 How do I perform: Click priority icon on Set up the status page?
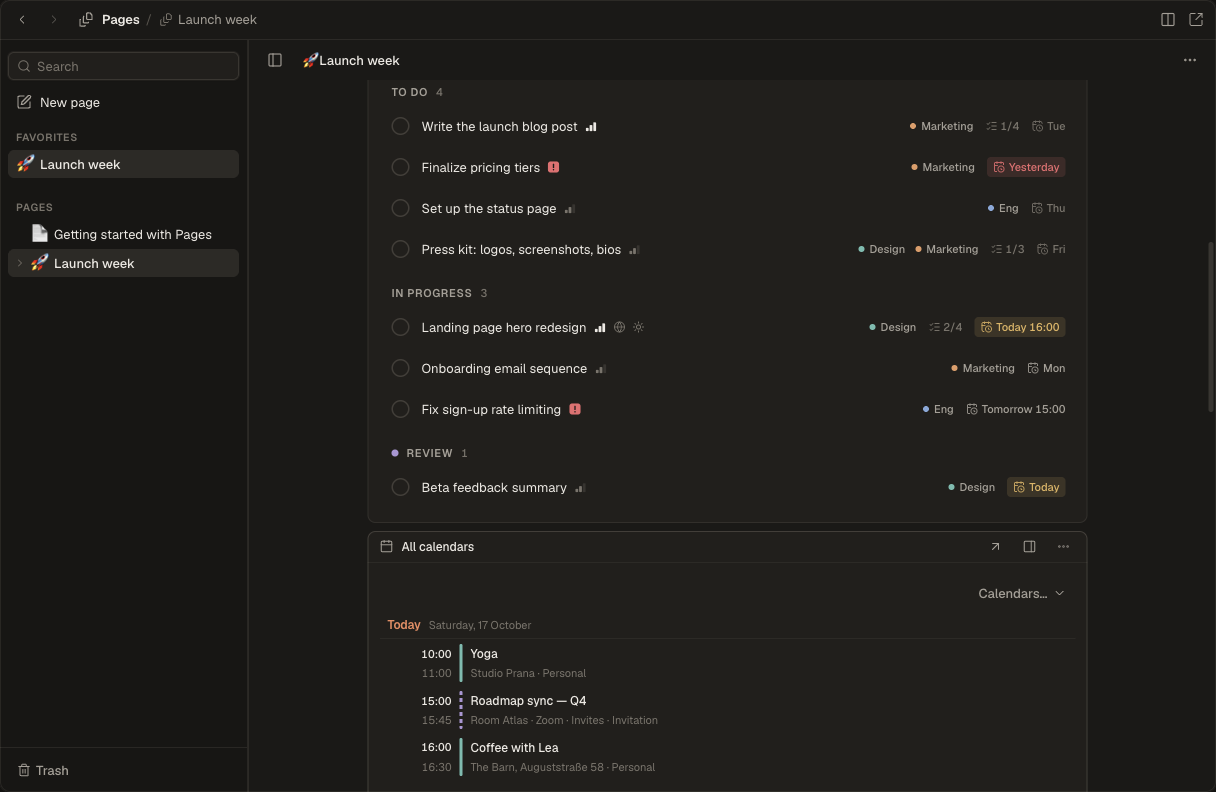pyautogui.click(x=570, y=209)
